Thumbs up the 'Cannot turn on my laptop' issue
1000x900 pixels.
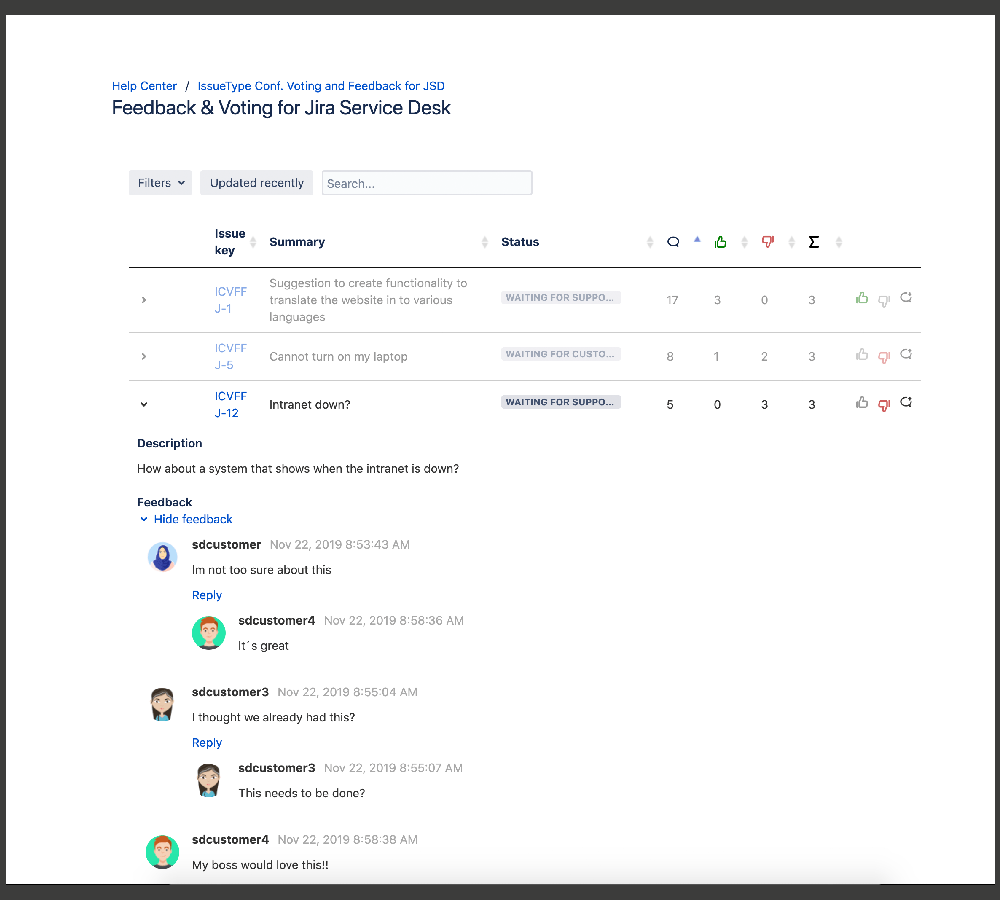[862, 354]
